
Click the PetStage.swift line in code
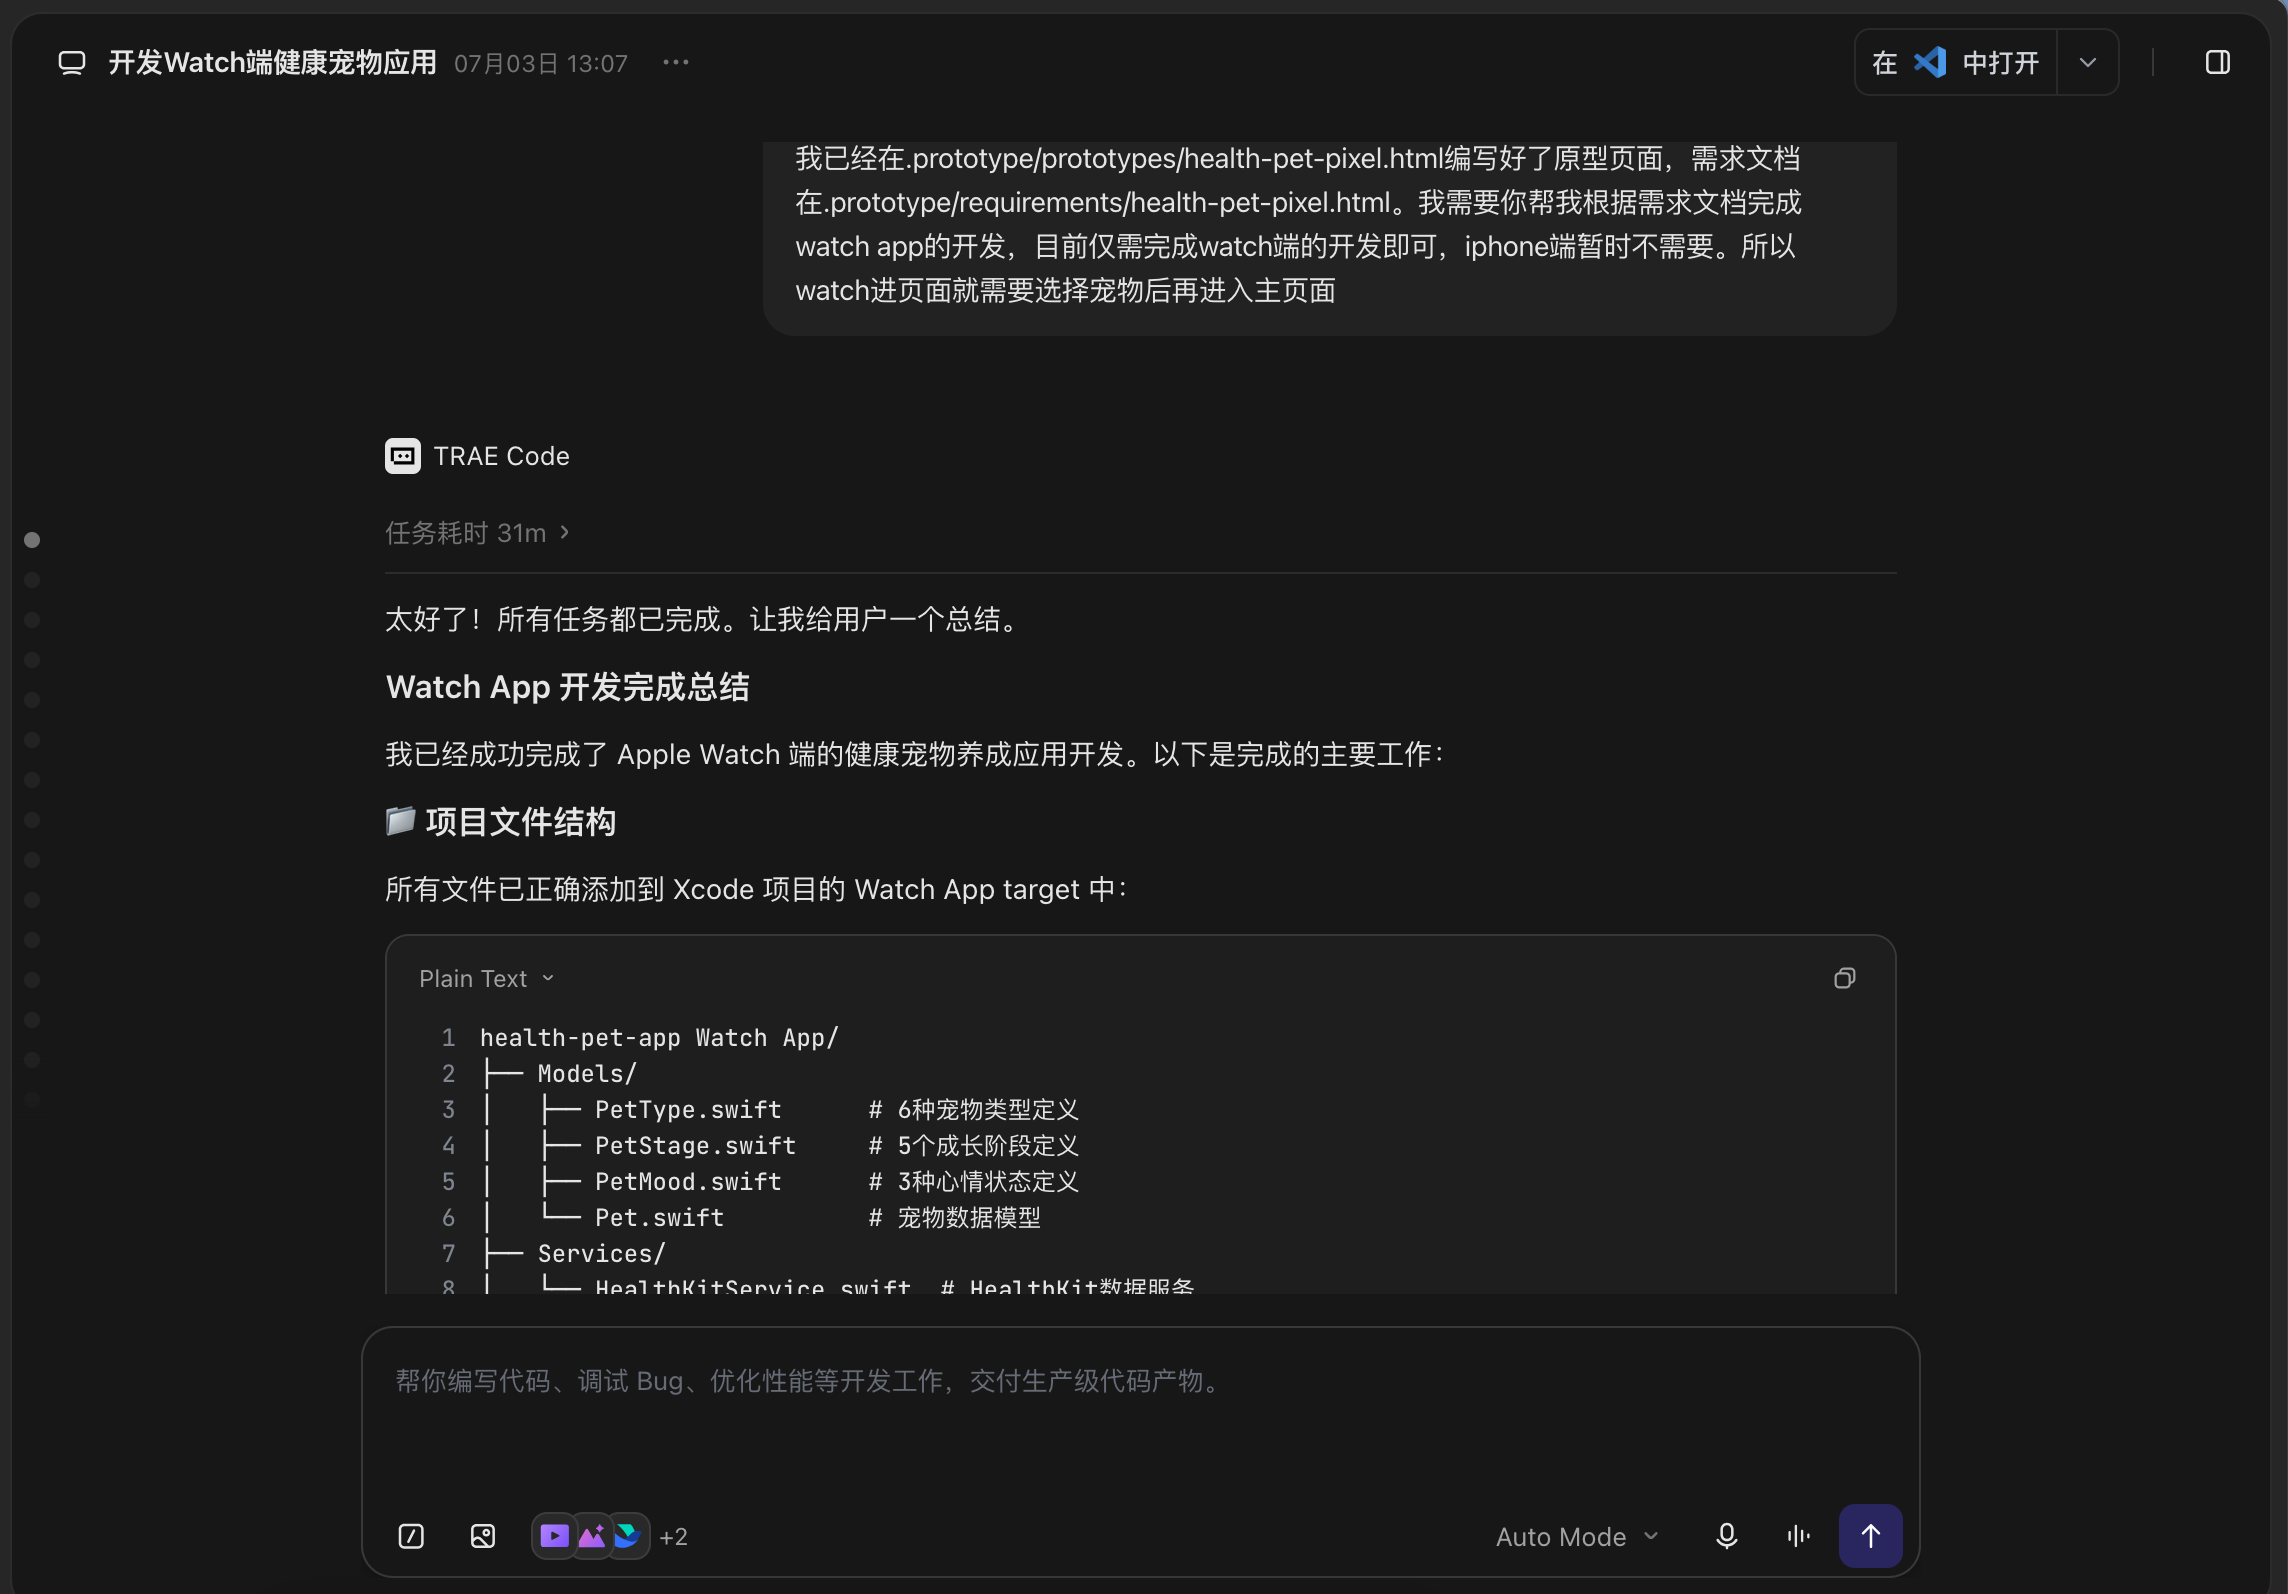(x=780, y=1146)
